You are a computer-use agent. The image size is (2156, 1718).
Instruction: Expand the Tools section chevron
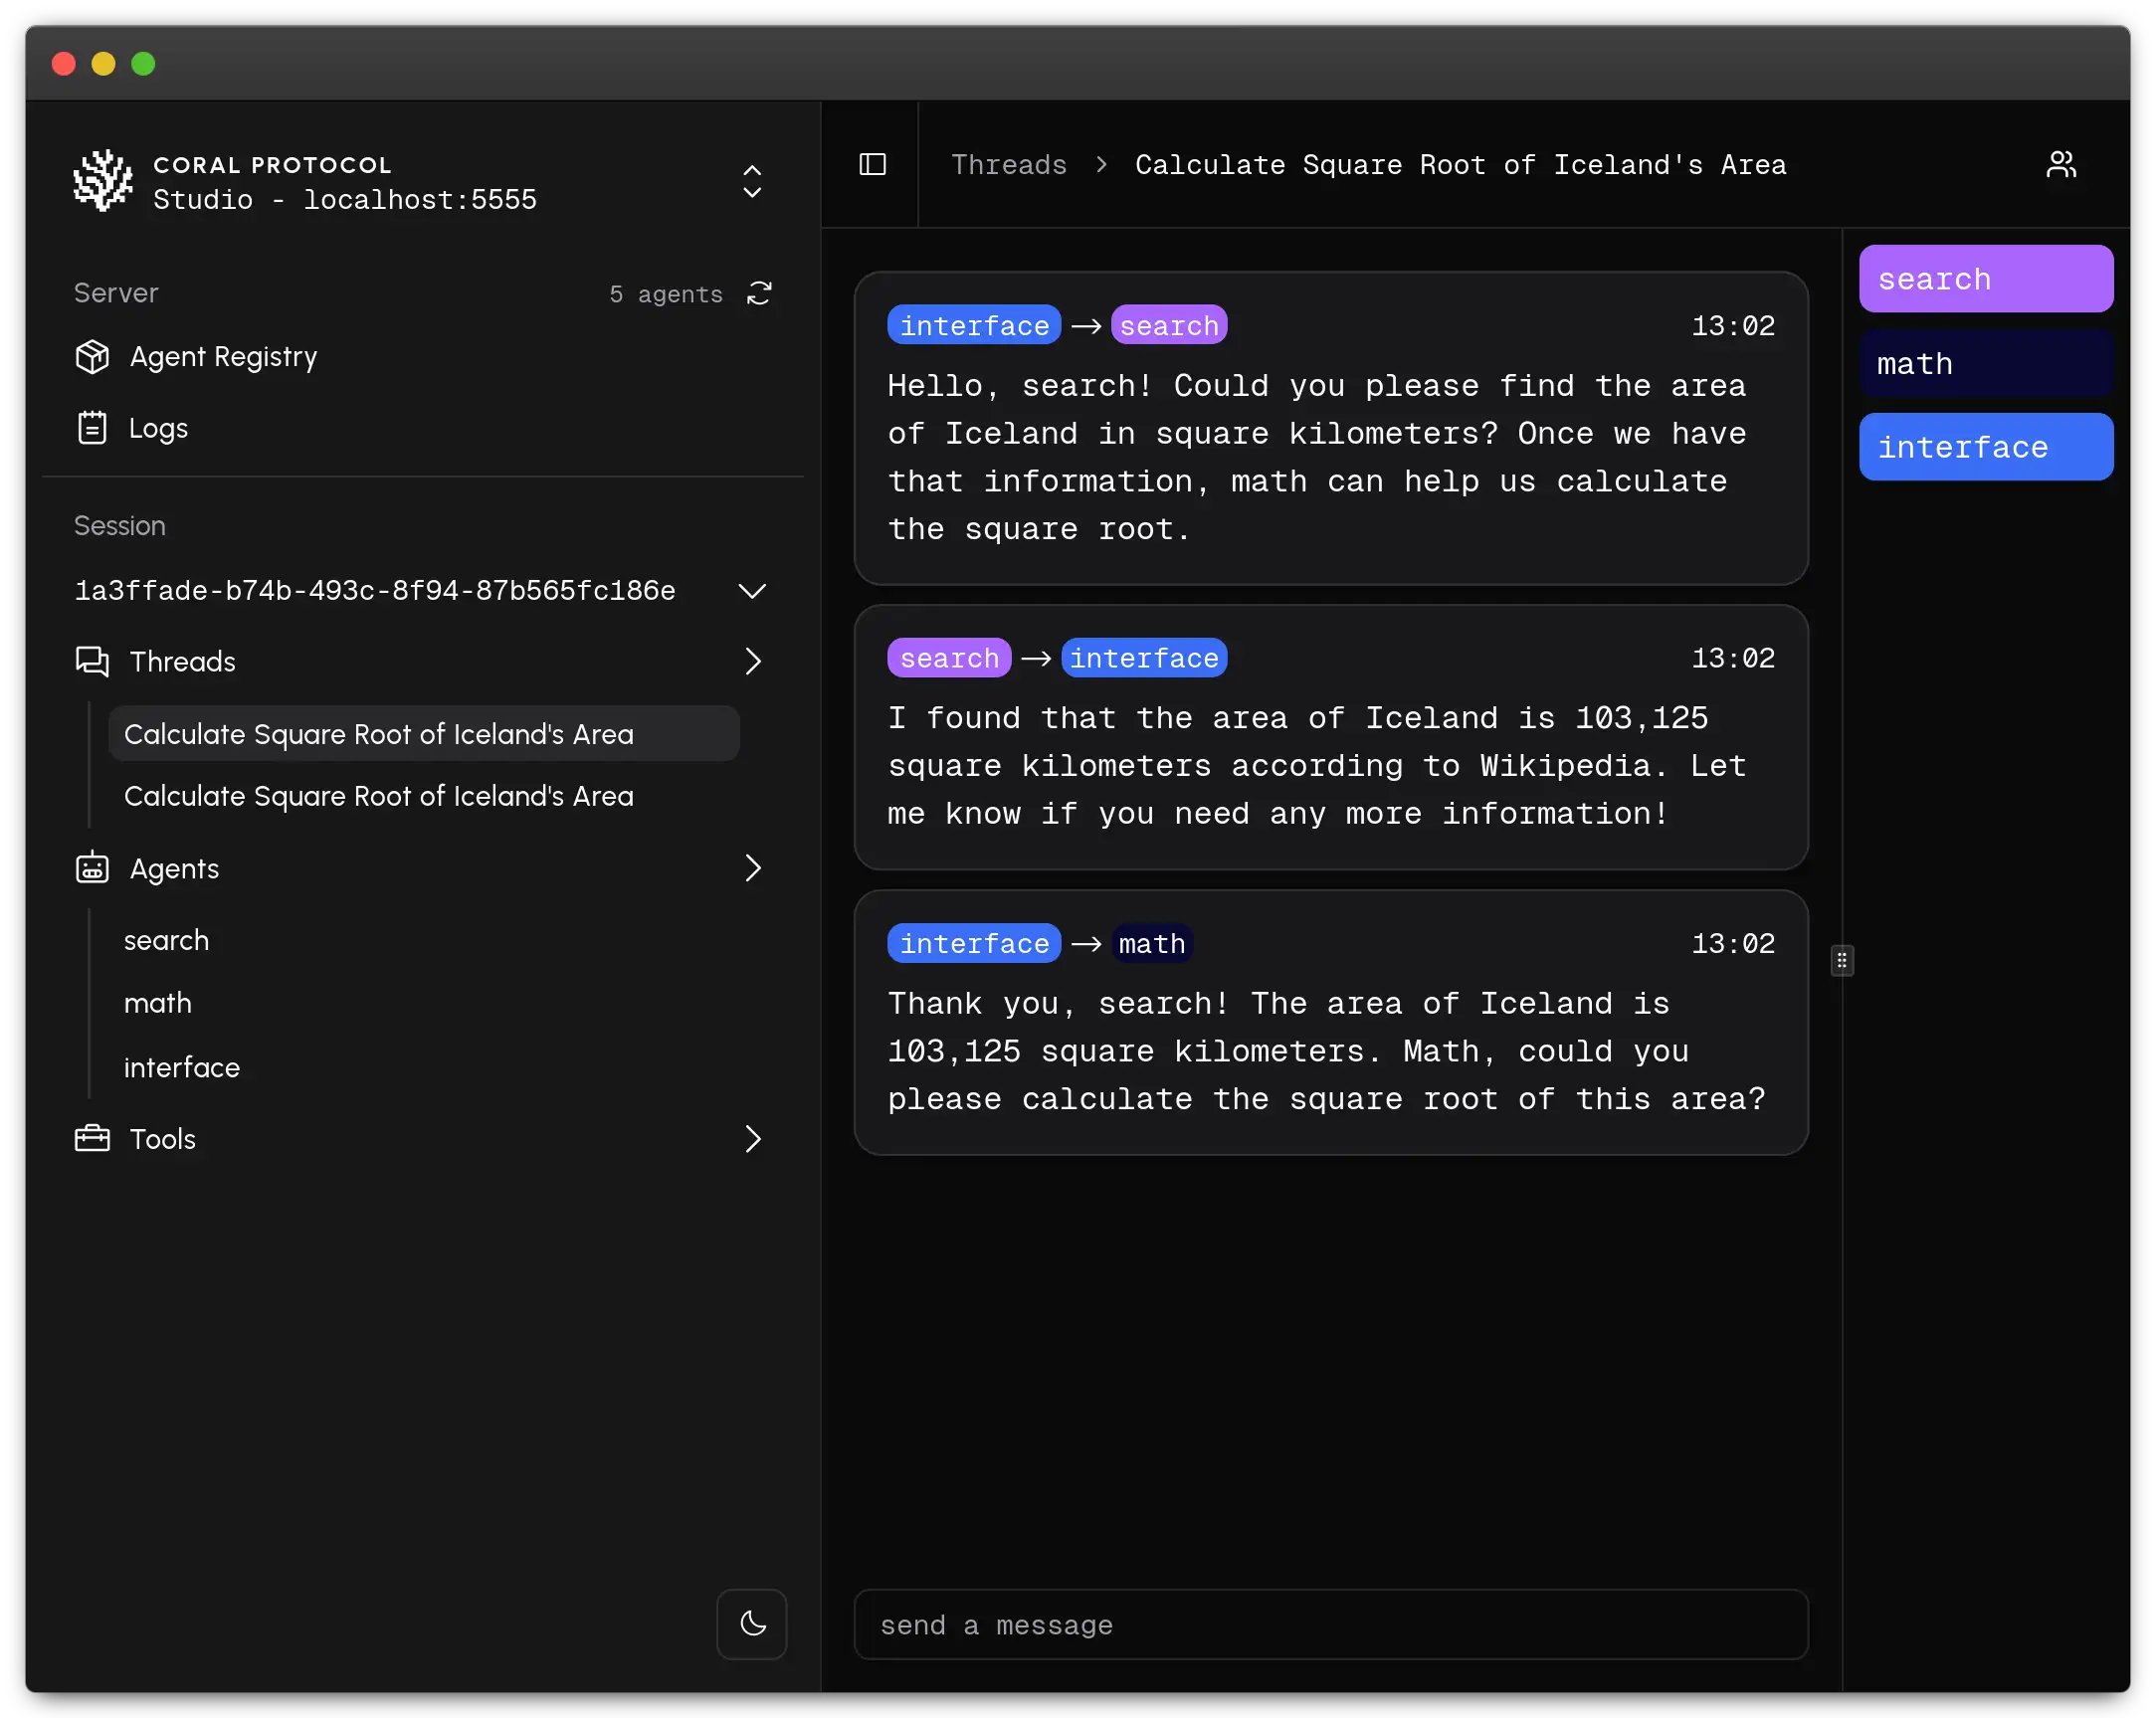pos(752,1138)
